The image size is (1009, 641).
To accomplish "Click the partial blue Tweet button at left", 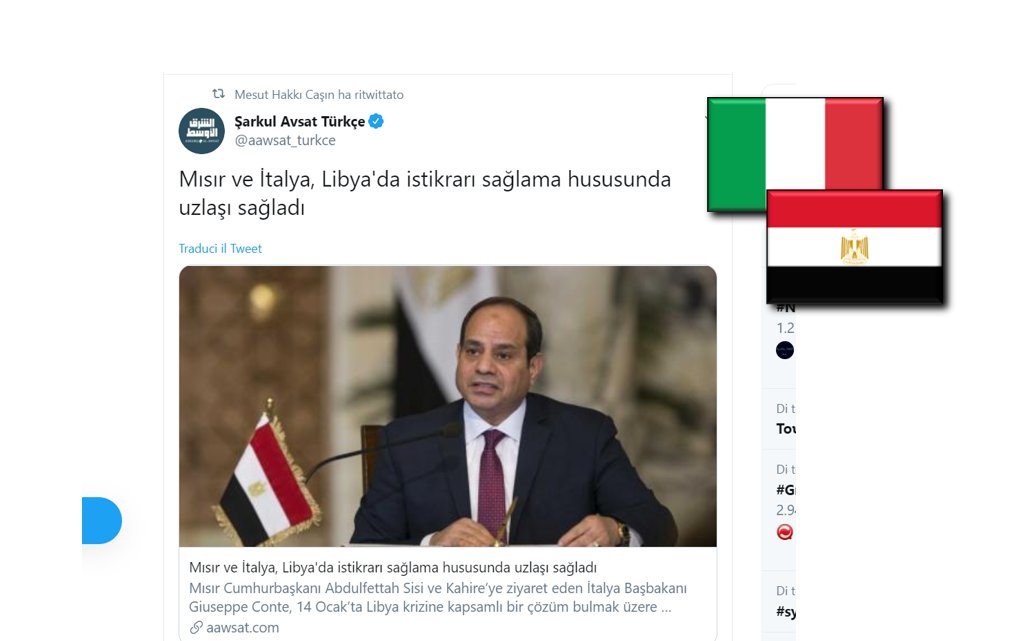I will click(102, 520).
